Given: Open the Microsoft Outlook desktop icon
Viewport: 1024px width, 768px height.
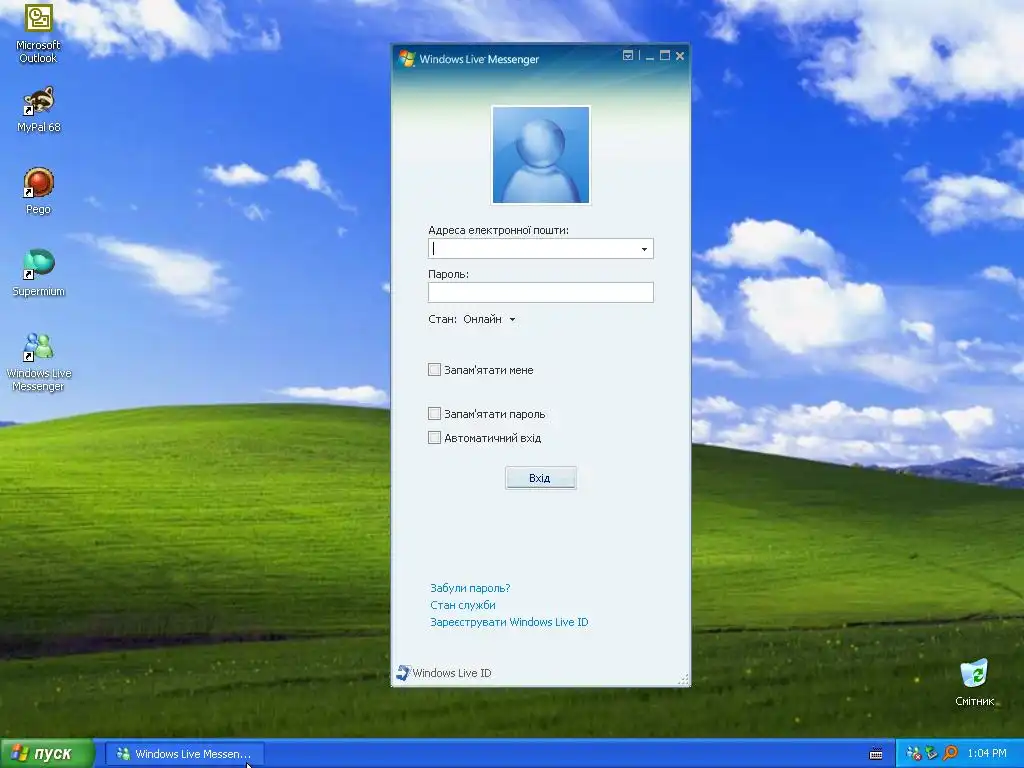Looking at the screenshot, I should point(38,33).
